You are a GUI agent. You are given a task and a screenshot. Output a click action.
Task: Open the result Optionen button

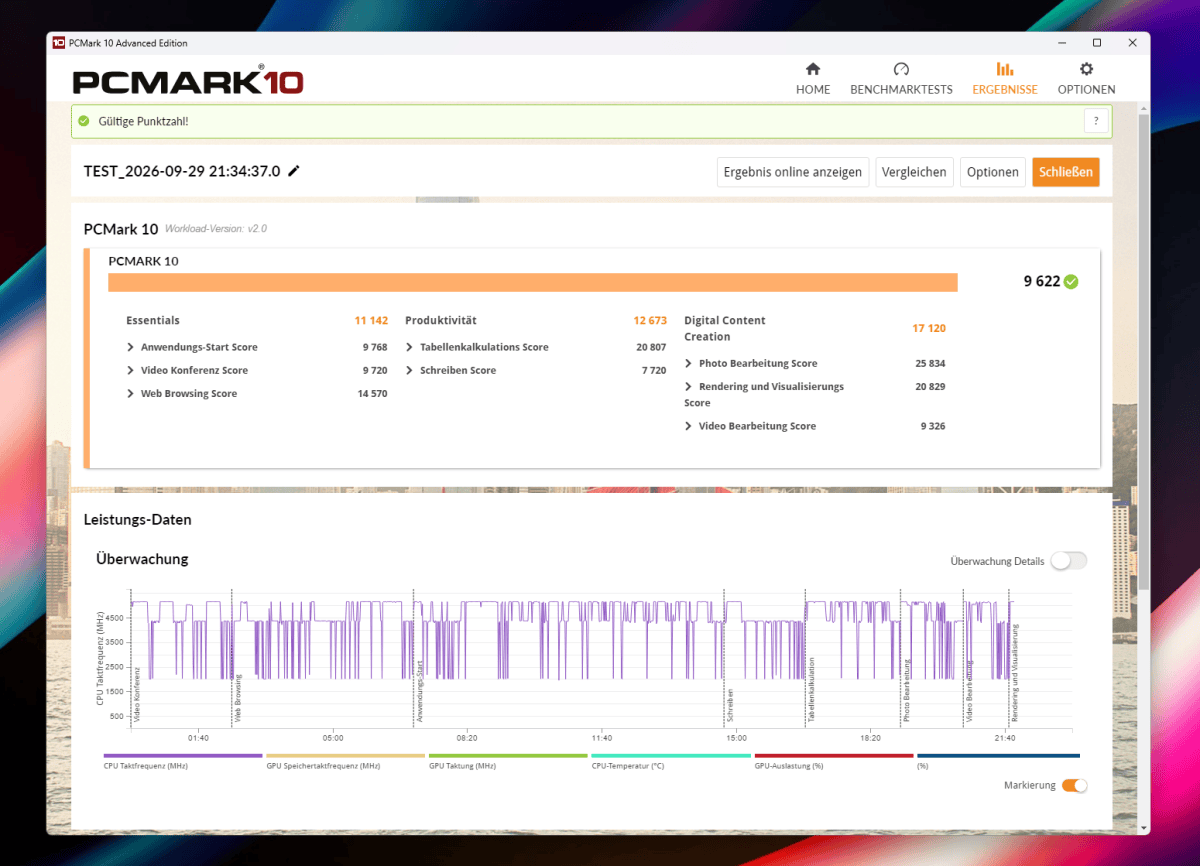click(x=992, y=172)
